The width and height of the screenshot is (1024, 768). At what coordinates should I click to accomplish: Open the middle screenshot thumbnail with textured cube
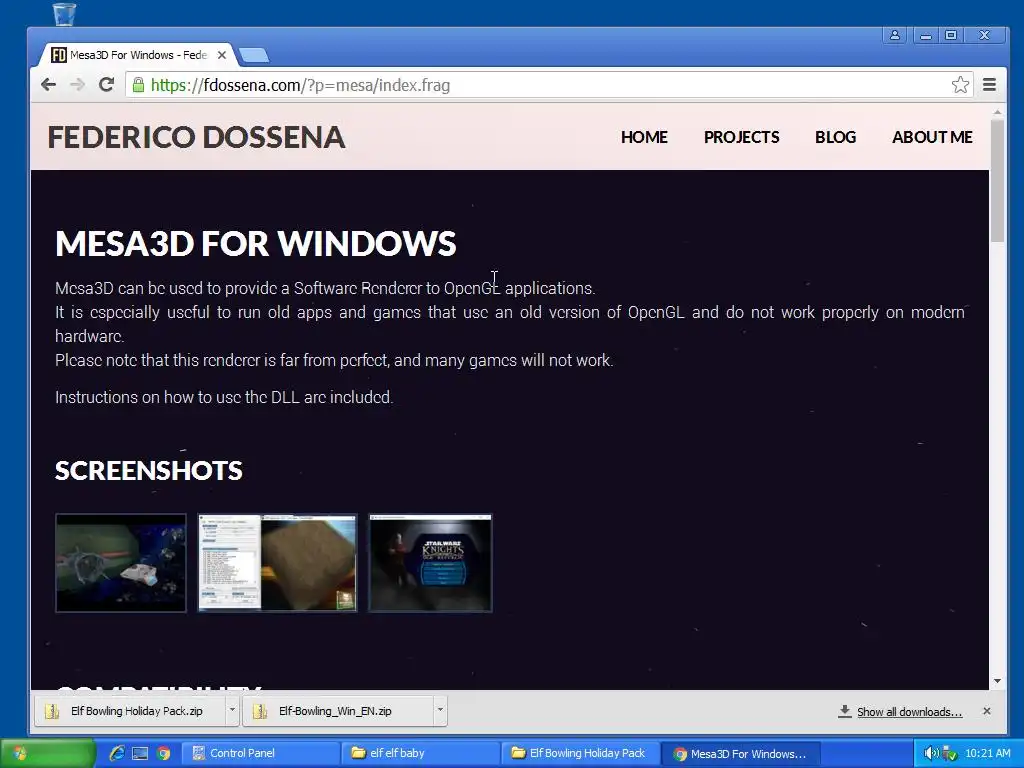[278, 563]
